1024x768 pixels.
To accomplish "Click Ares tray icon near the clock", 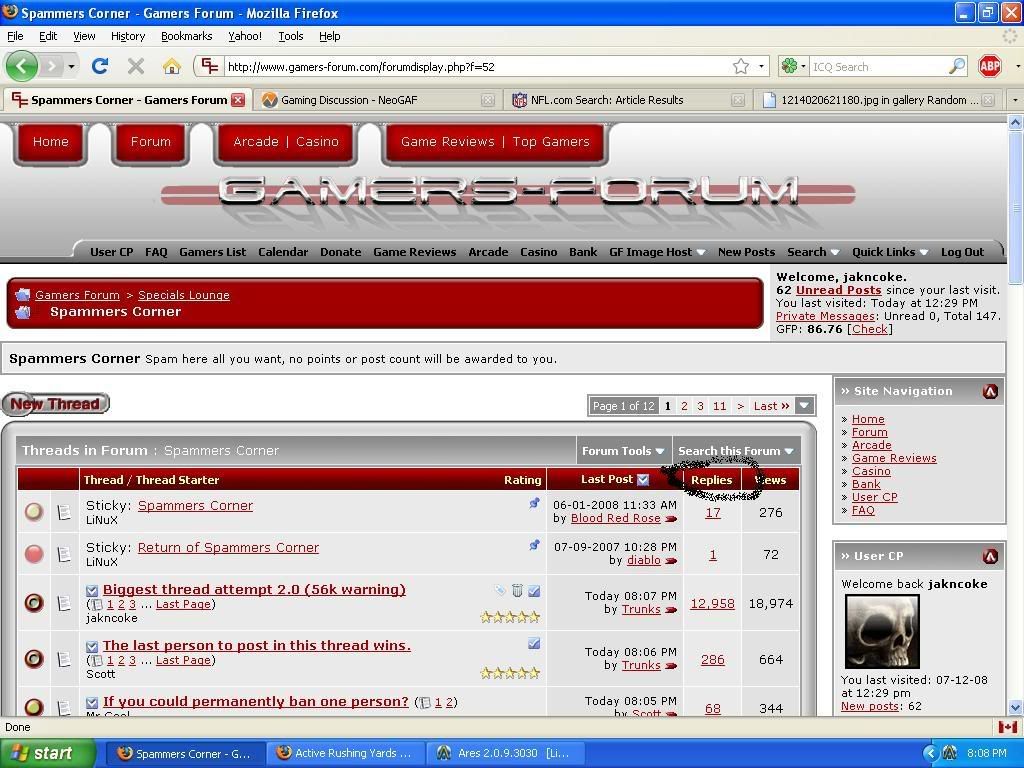I will coord(950,753).
